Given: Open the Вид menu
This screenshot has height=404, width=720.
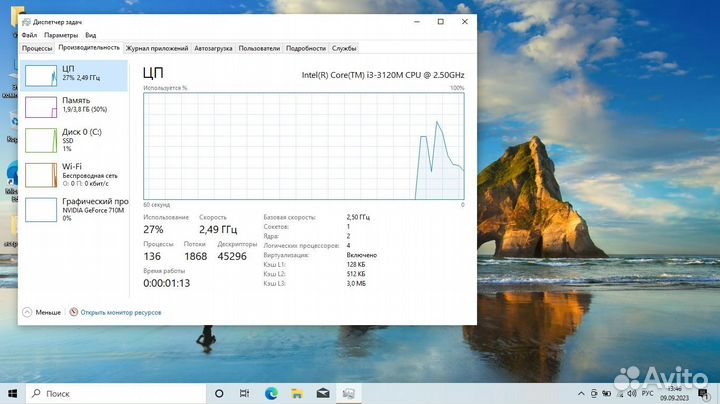Looking at the screenshot, I should coord(90,35).
